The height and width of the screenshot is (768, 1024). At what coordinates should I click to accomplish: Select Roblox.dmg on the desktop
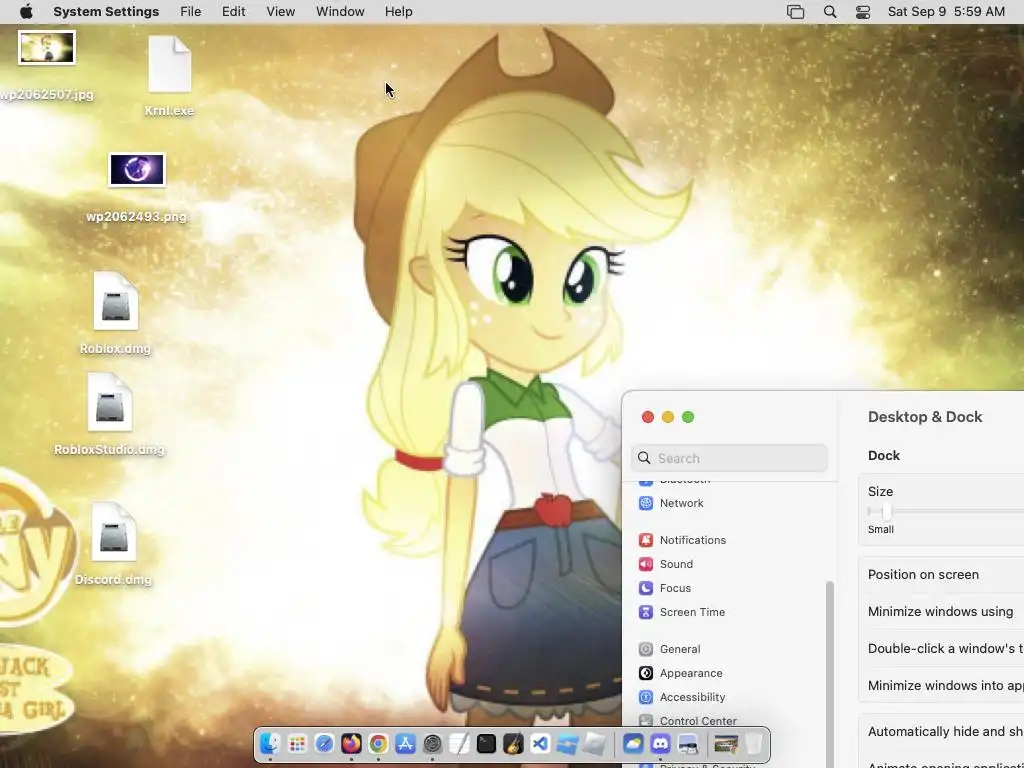click(116, 313)
